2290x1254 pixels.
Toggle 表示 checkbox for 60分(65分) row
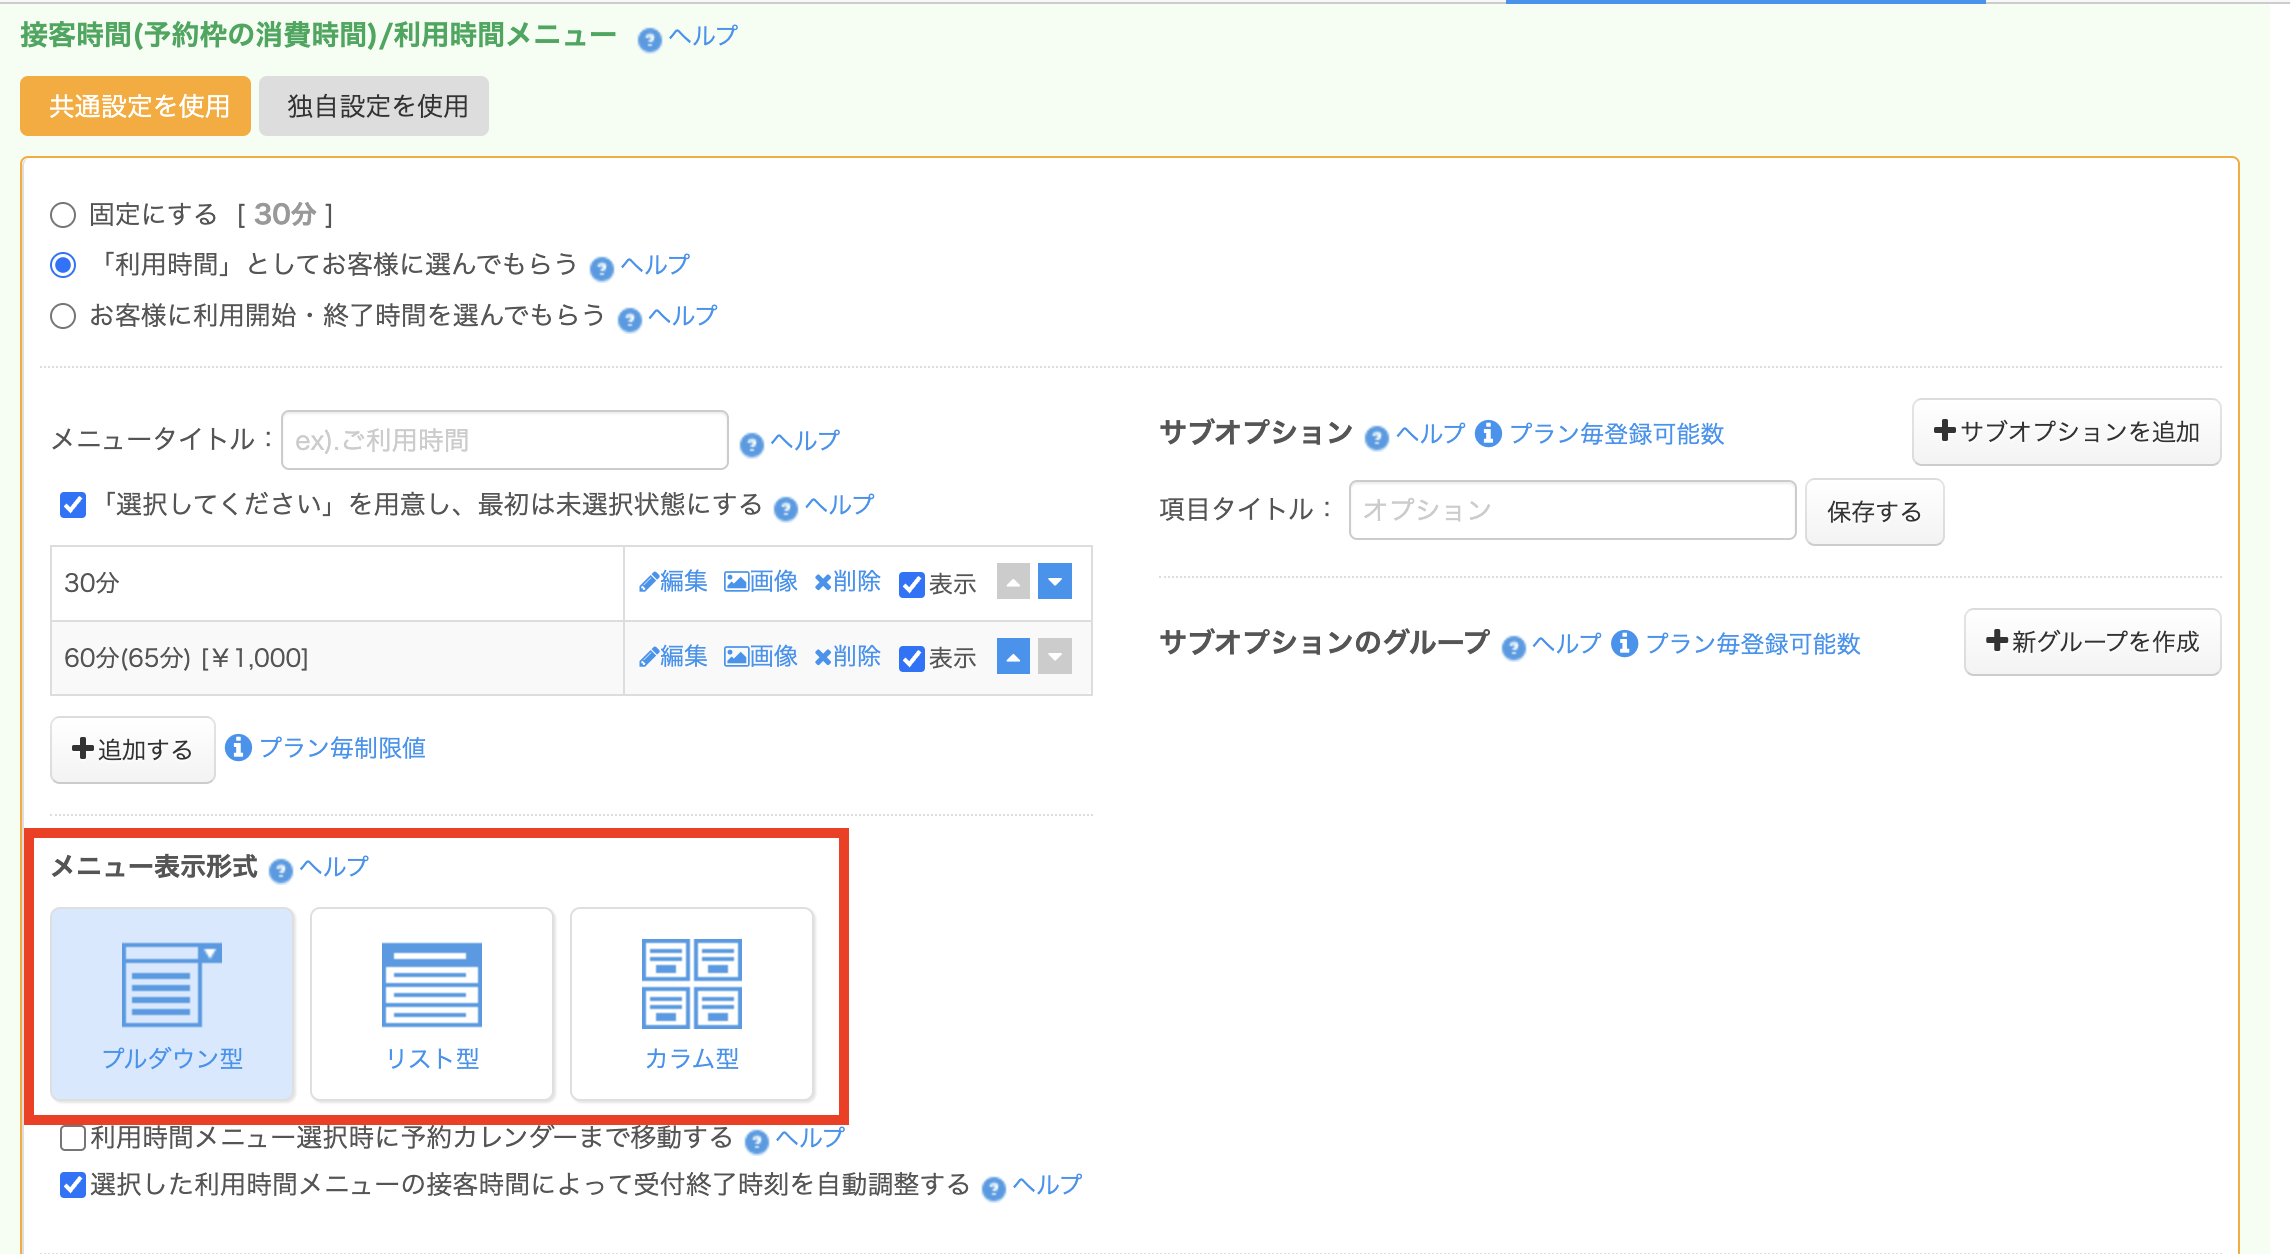[x=911, y=659]
